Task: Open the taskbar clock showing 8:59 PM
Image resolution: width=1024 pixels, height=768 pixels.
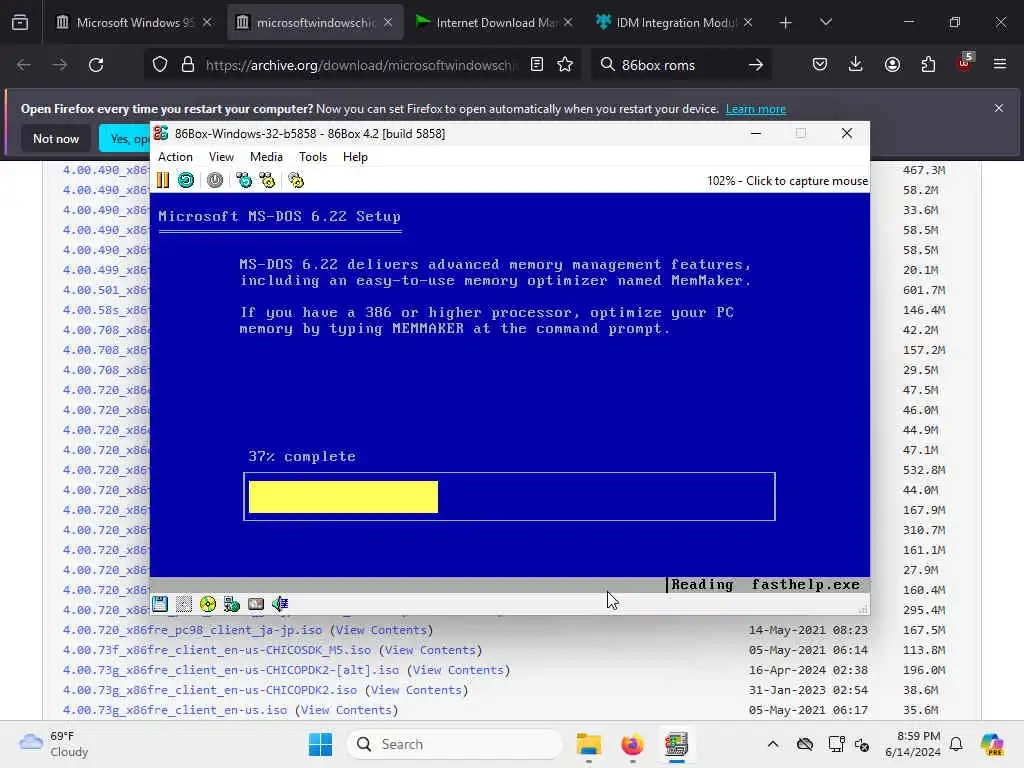Action: pyautogui.click(x=913, y=744)
